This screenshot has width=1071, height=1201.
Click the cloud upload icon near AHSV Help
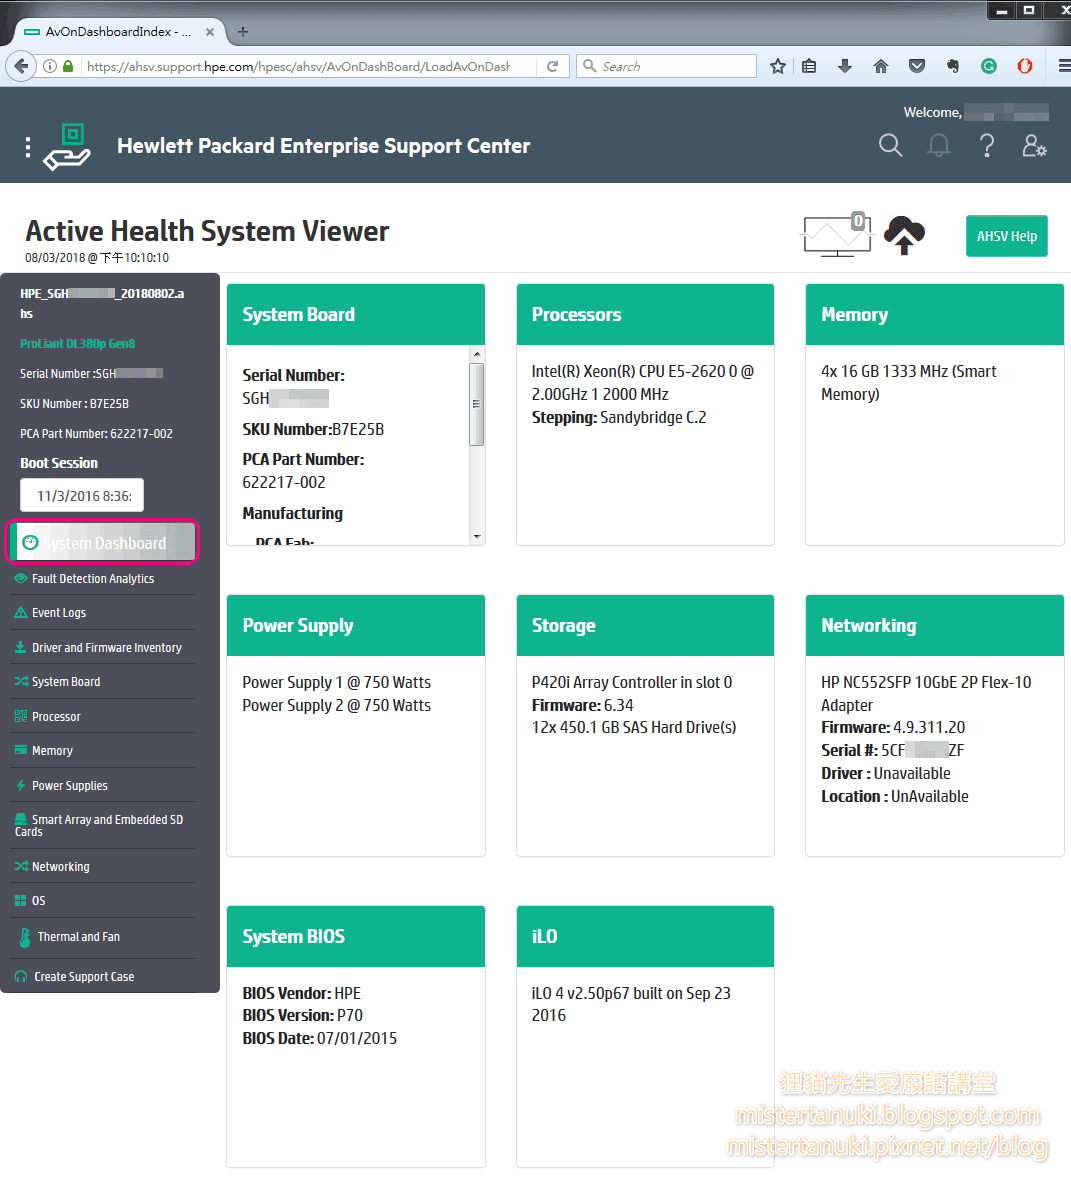[x=904, y=235]
